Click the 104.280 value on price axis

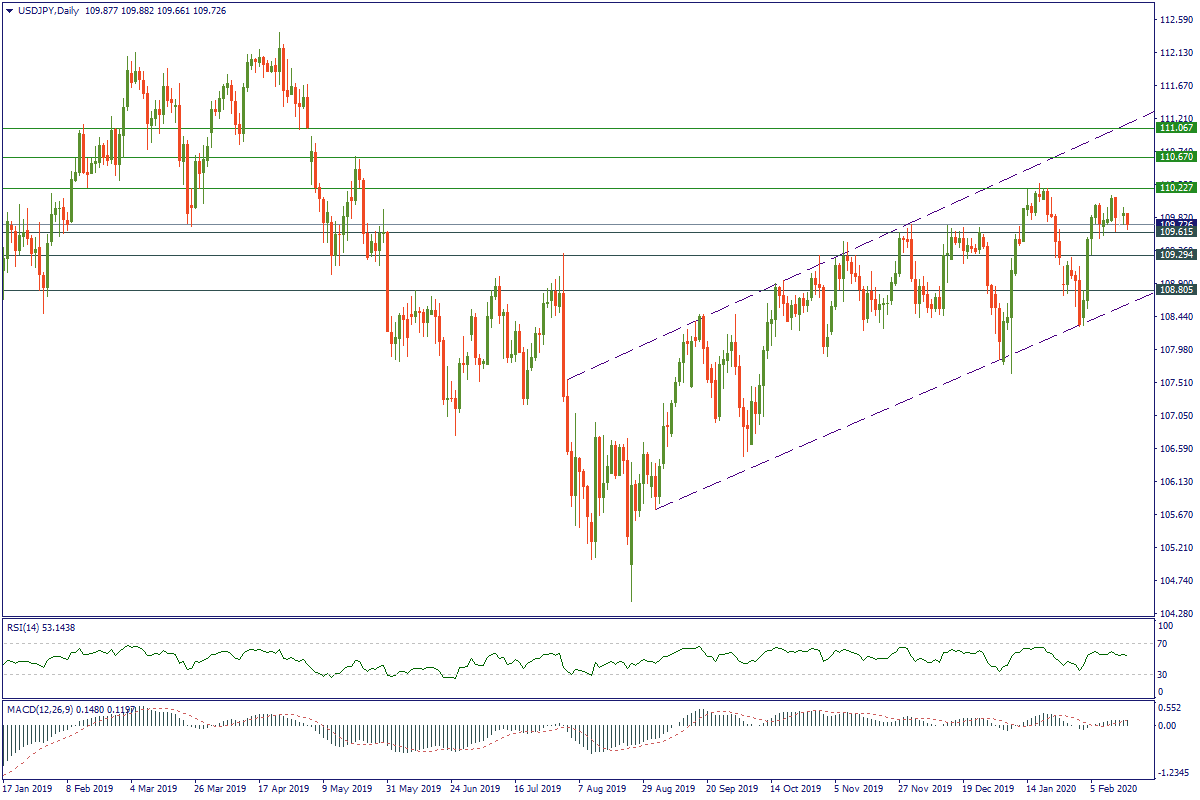(1177, 613)
